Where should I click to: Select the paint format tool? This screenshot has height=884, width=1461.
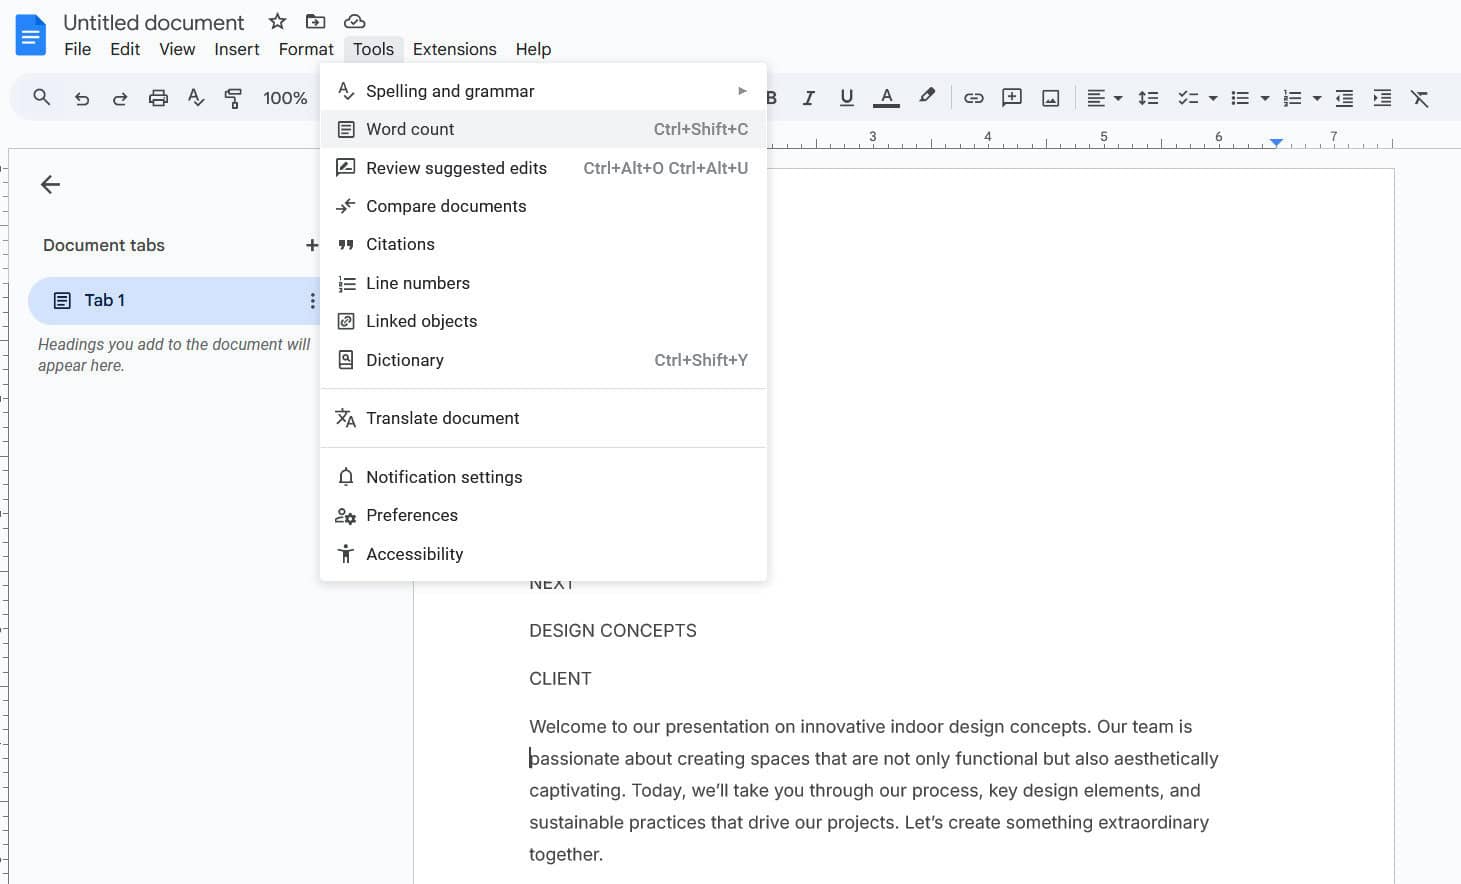[233, 97]
